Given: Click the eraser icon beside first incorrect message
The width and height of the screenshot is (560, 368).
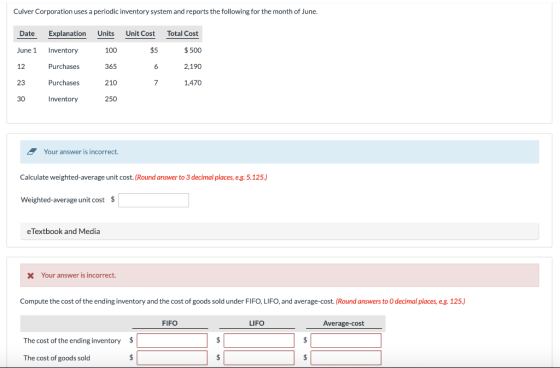Looking at the screenshot, I should tap(32, 152).
